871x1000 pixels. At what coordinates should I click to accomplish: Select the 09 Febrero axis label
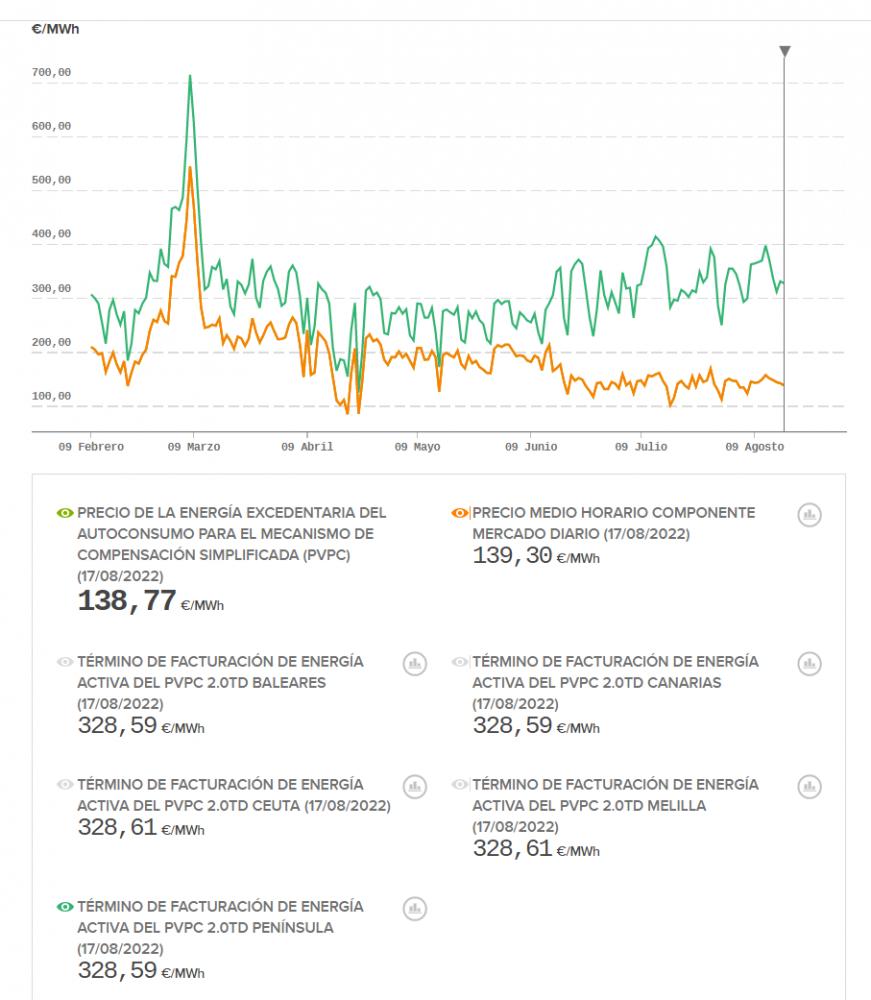coord(91,447)
